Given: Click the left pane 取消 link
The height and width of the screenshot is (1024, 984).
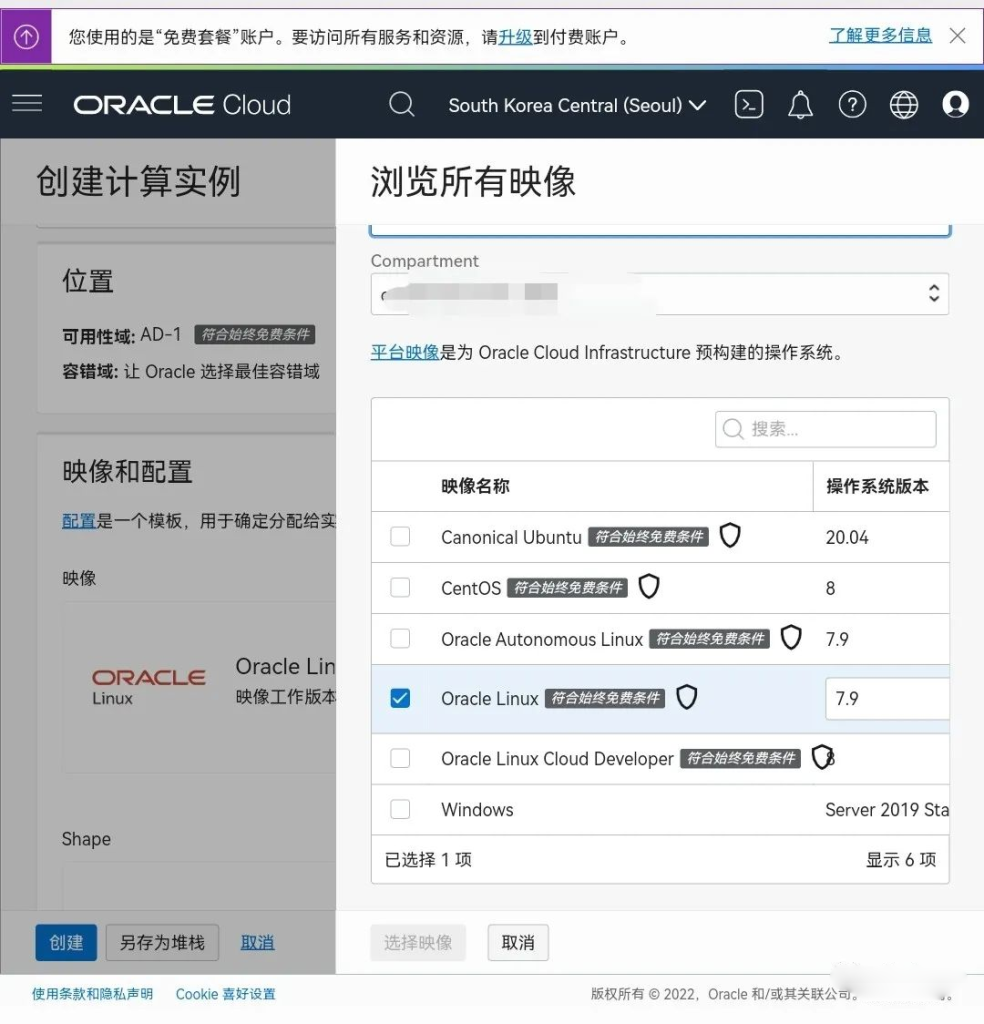Looking at the screenshot, I should pos(257,942).
